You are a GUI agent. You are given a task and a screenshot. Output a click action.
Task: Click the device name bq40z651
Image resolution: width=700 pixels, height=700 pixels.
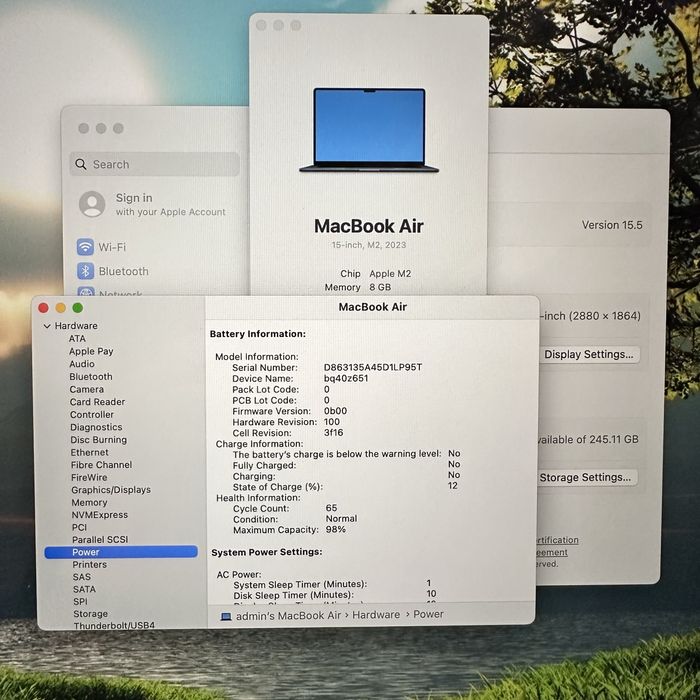tap(346, 378)
